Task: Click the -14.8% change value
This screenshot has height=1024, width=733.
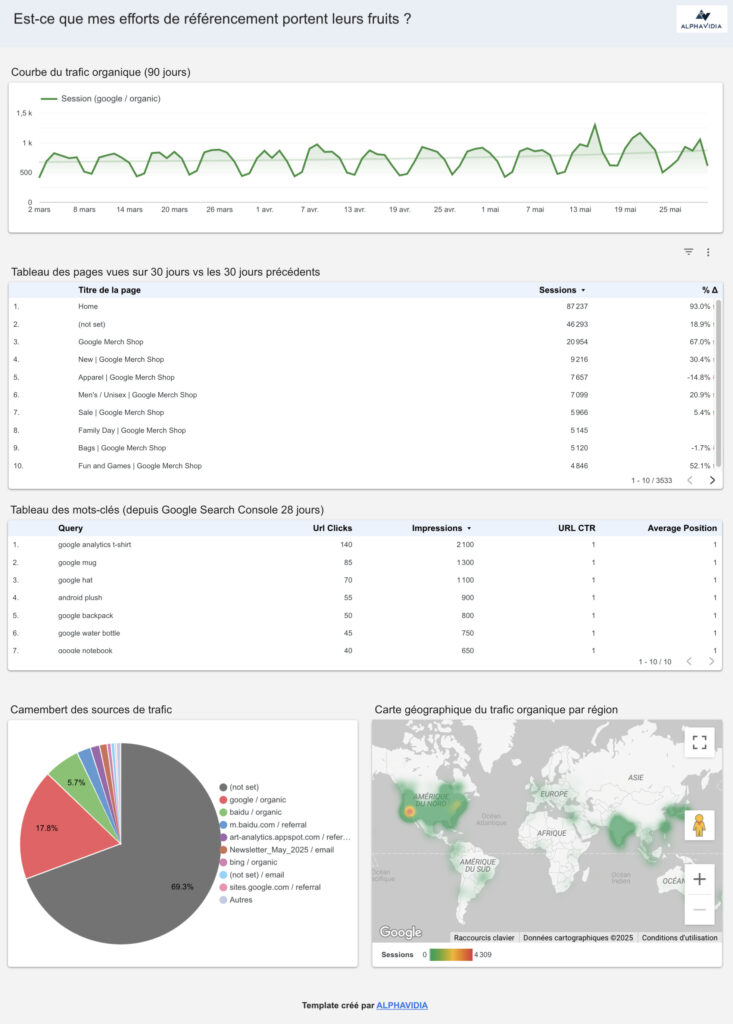Action: click(698, 377)
